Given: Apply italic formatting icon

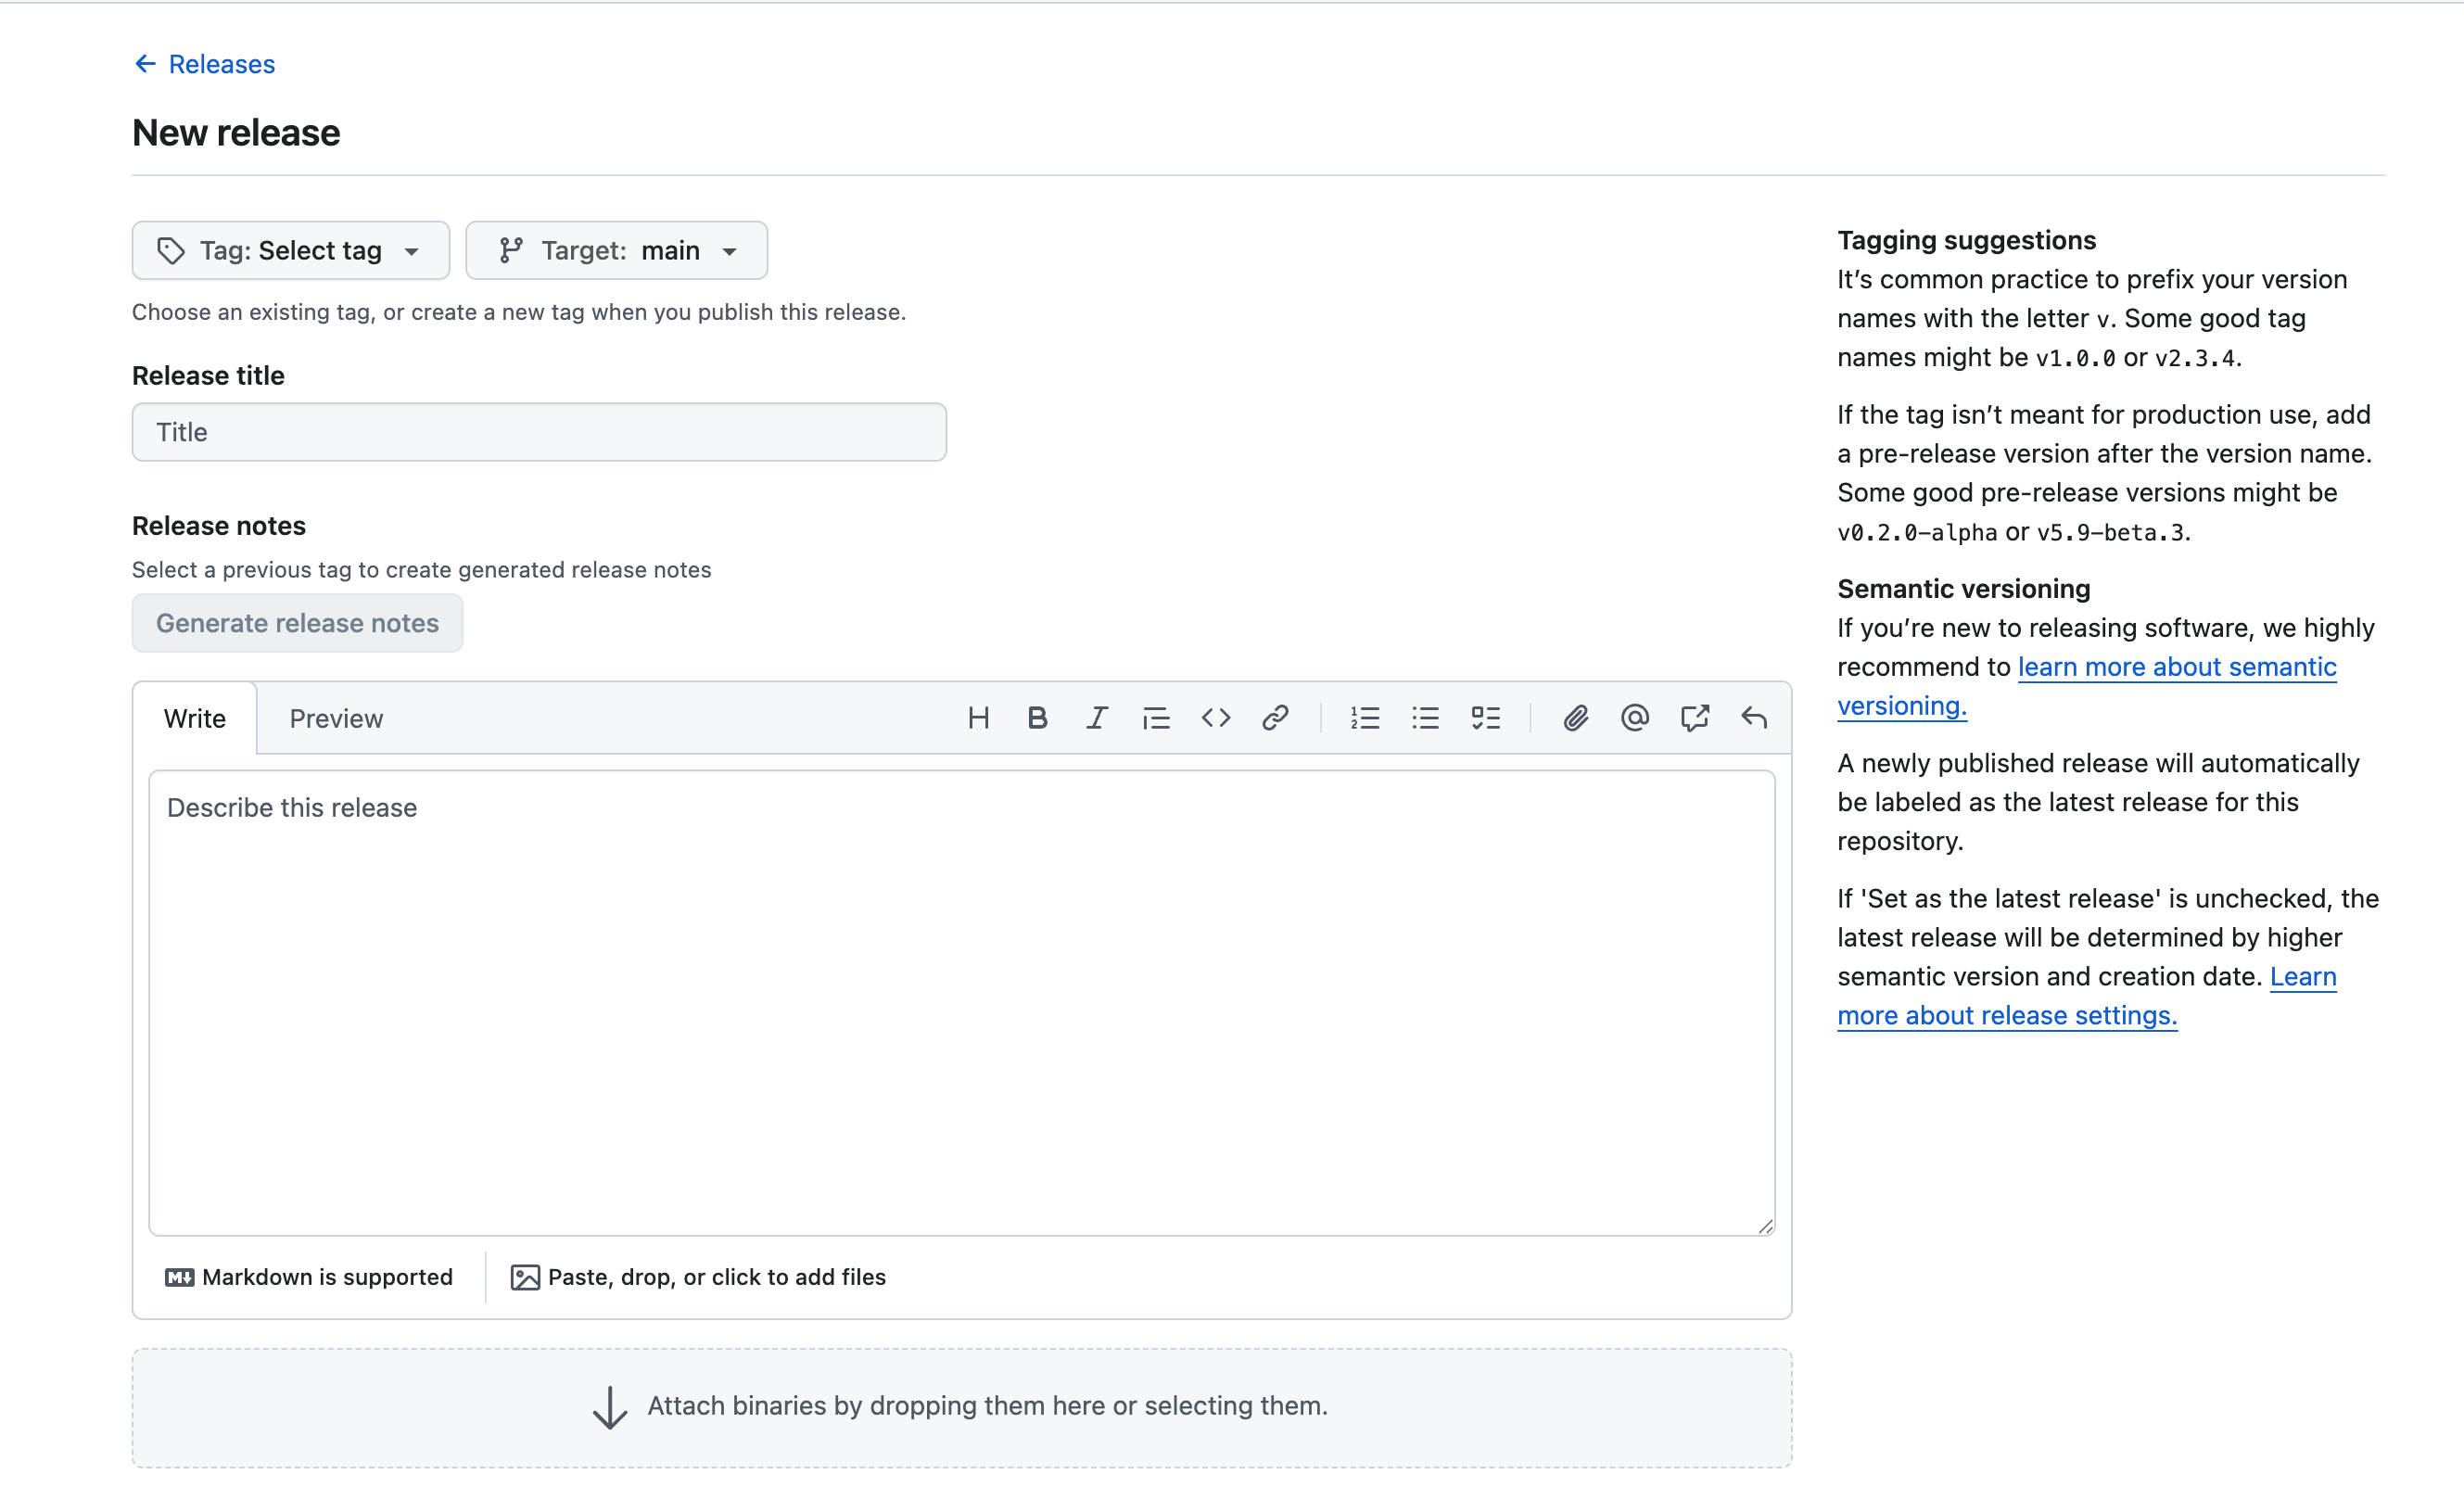Looking at the screenshot, I should (1097, 718).
